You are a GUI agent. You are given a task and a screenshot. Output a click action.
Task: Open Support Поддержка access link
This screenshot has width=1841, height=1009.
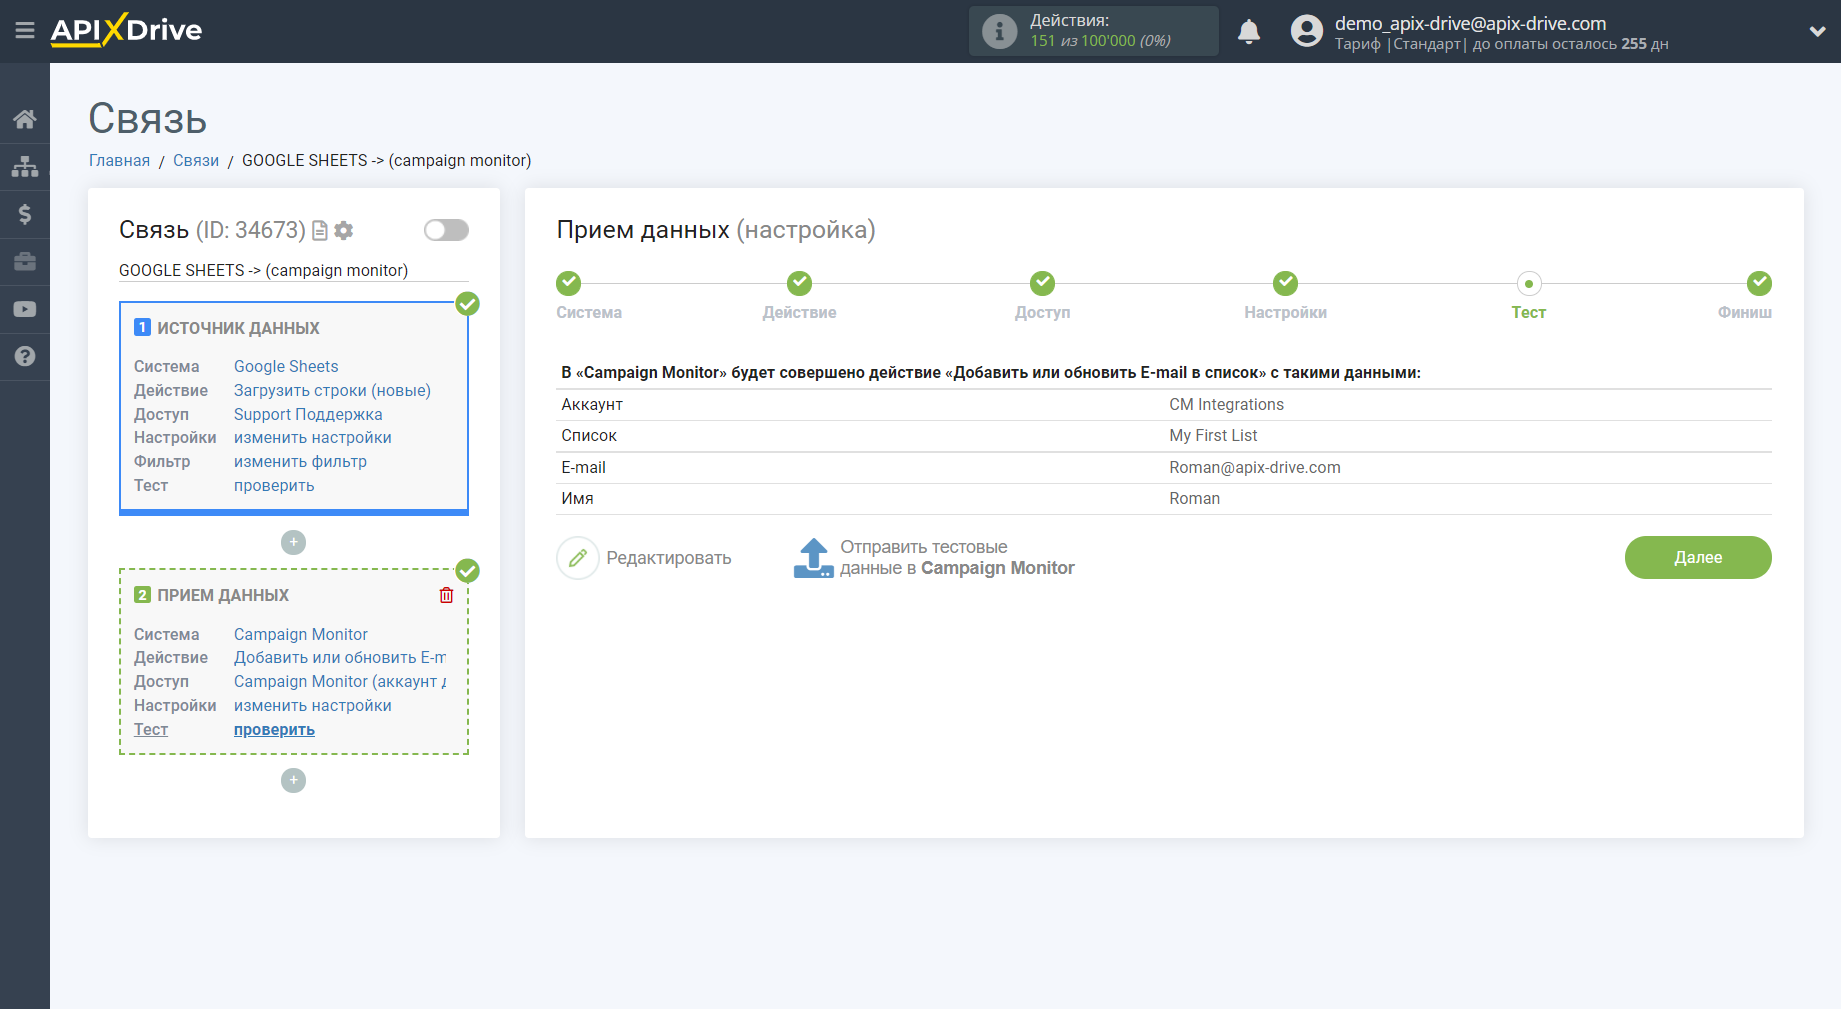pyautogui.click(x=308, y=414)
